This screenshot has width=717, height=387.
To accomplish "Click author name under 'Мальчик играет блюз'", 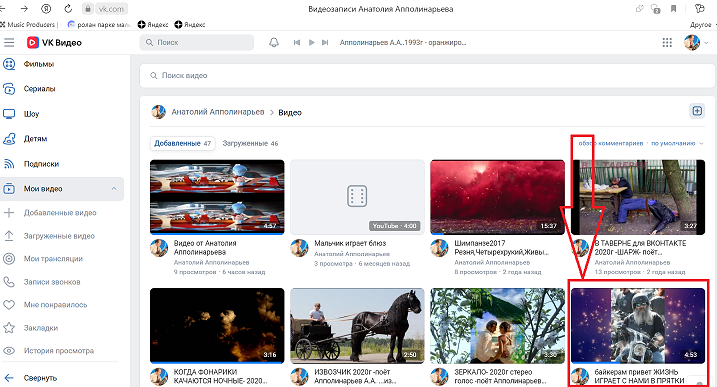I will pyautogui.click(x=352, y=254).
